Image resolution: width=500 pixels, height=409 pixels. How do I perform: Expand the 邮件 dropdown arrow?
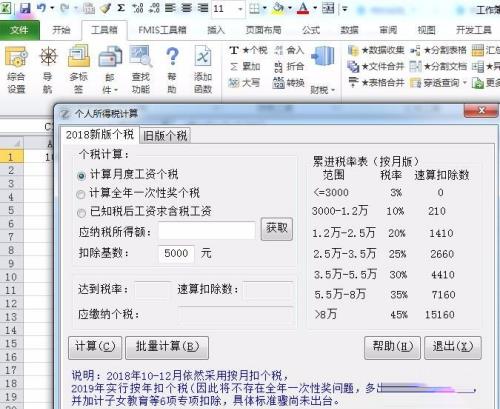tap(116, 90)
